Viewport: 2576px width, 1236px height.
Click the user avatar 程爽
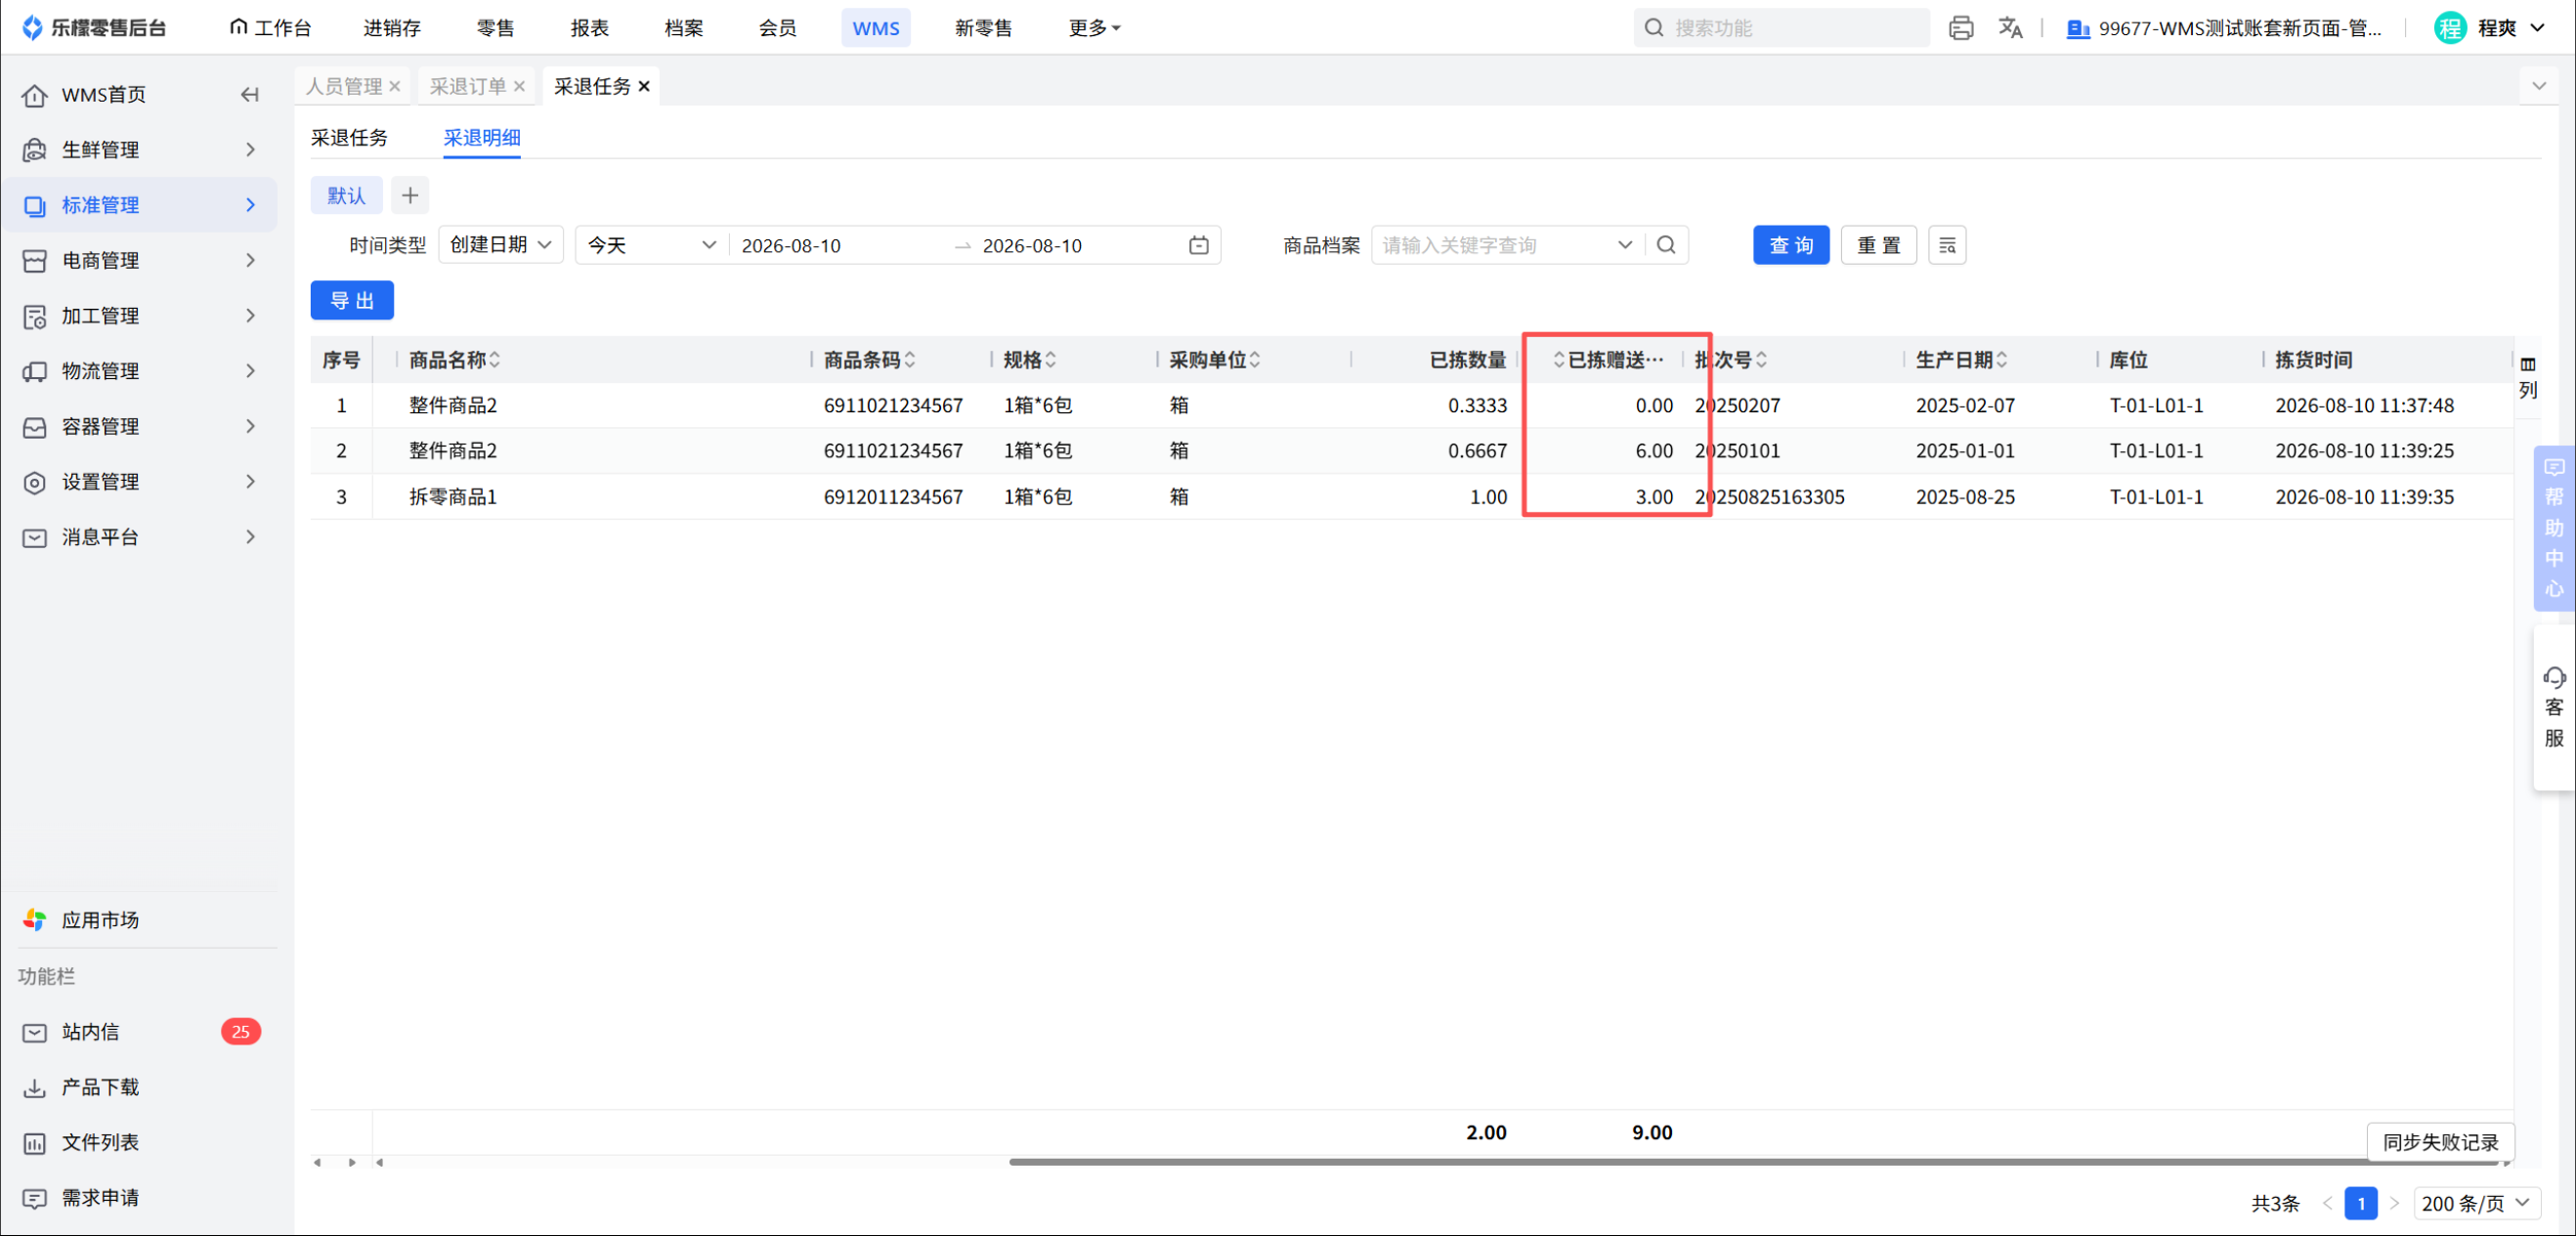pos(2450,28)
